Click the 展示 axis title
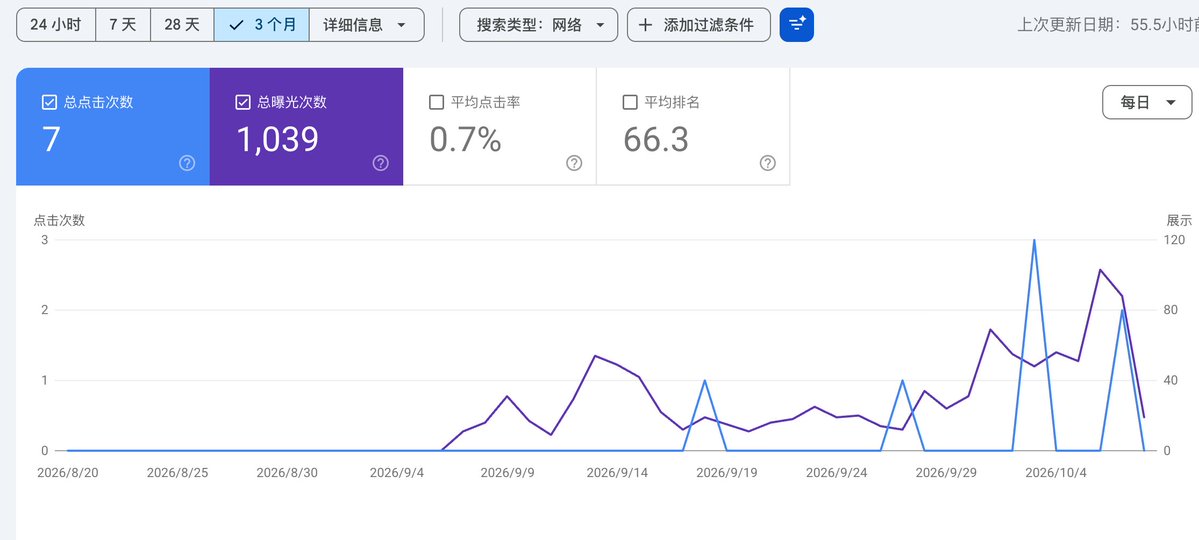The width and height of the screenshot is (1199, 540). click(1179, 221)
